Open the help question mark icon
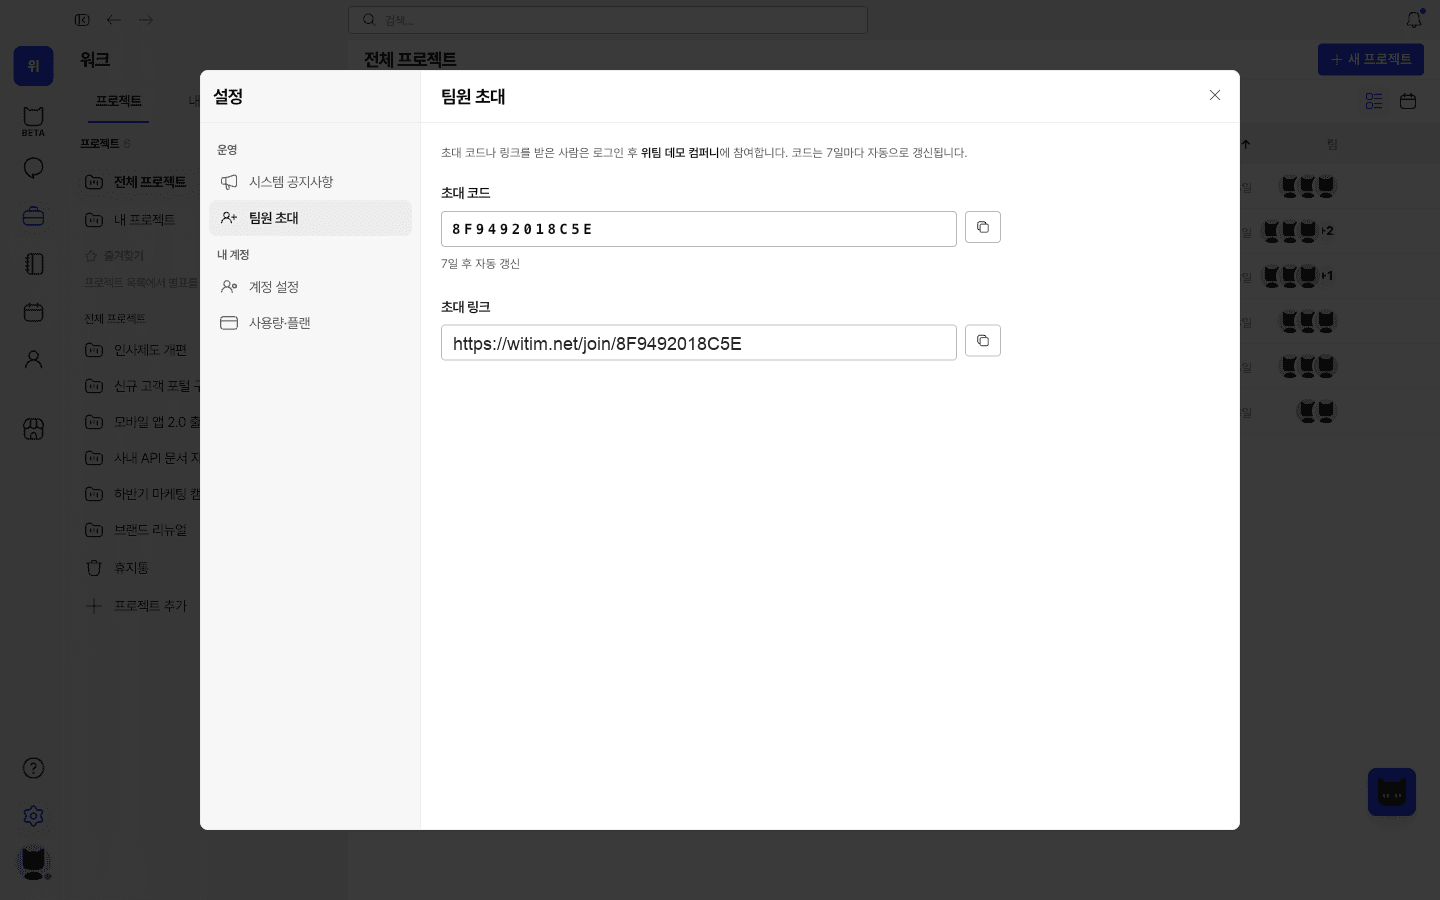This screenshot has width=1440, height=900. pos(33,768)
